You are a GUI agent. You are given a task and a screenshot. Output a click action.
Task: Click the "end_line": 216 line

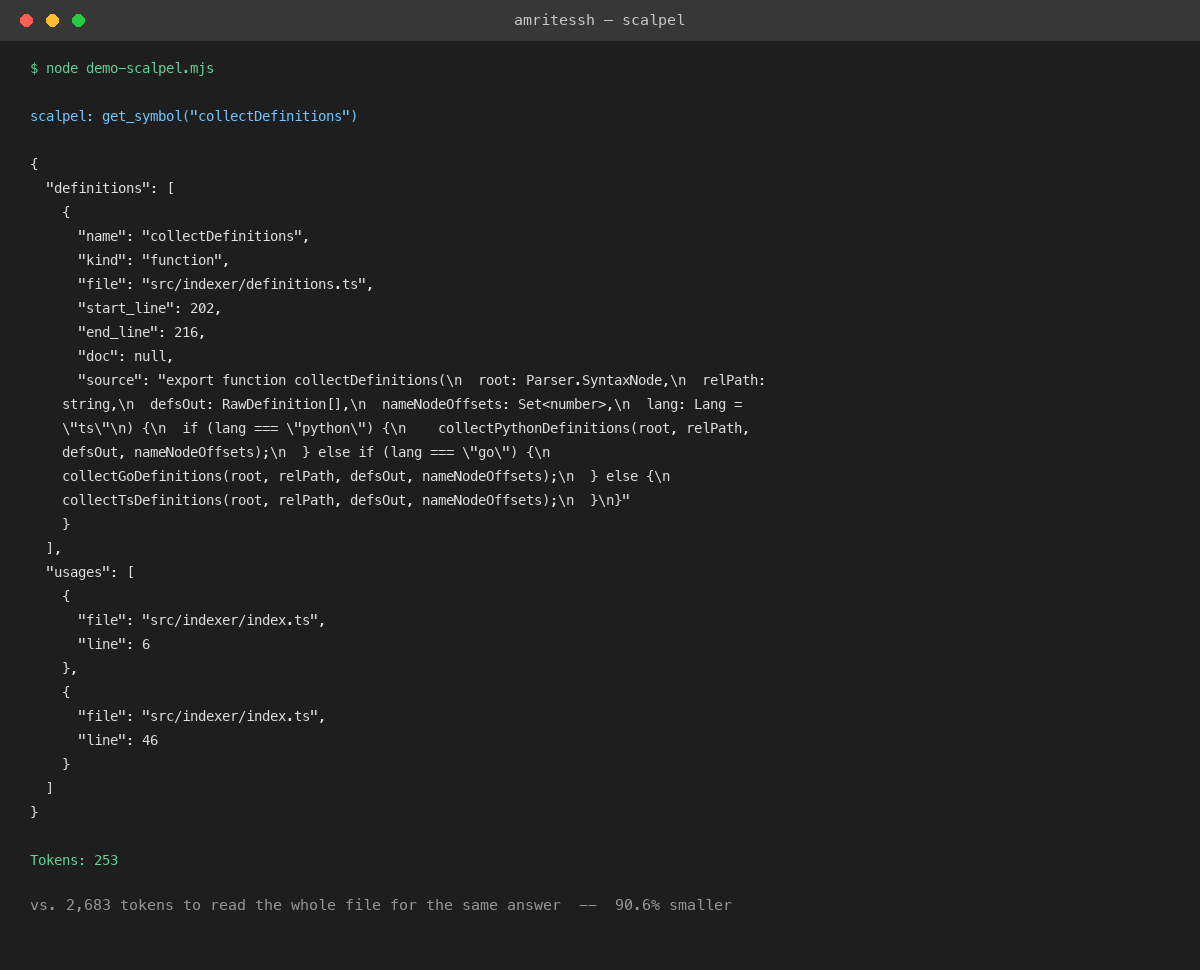[x=142, y=332]
